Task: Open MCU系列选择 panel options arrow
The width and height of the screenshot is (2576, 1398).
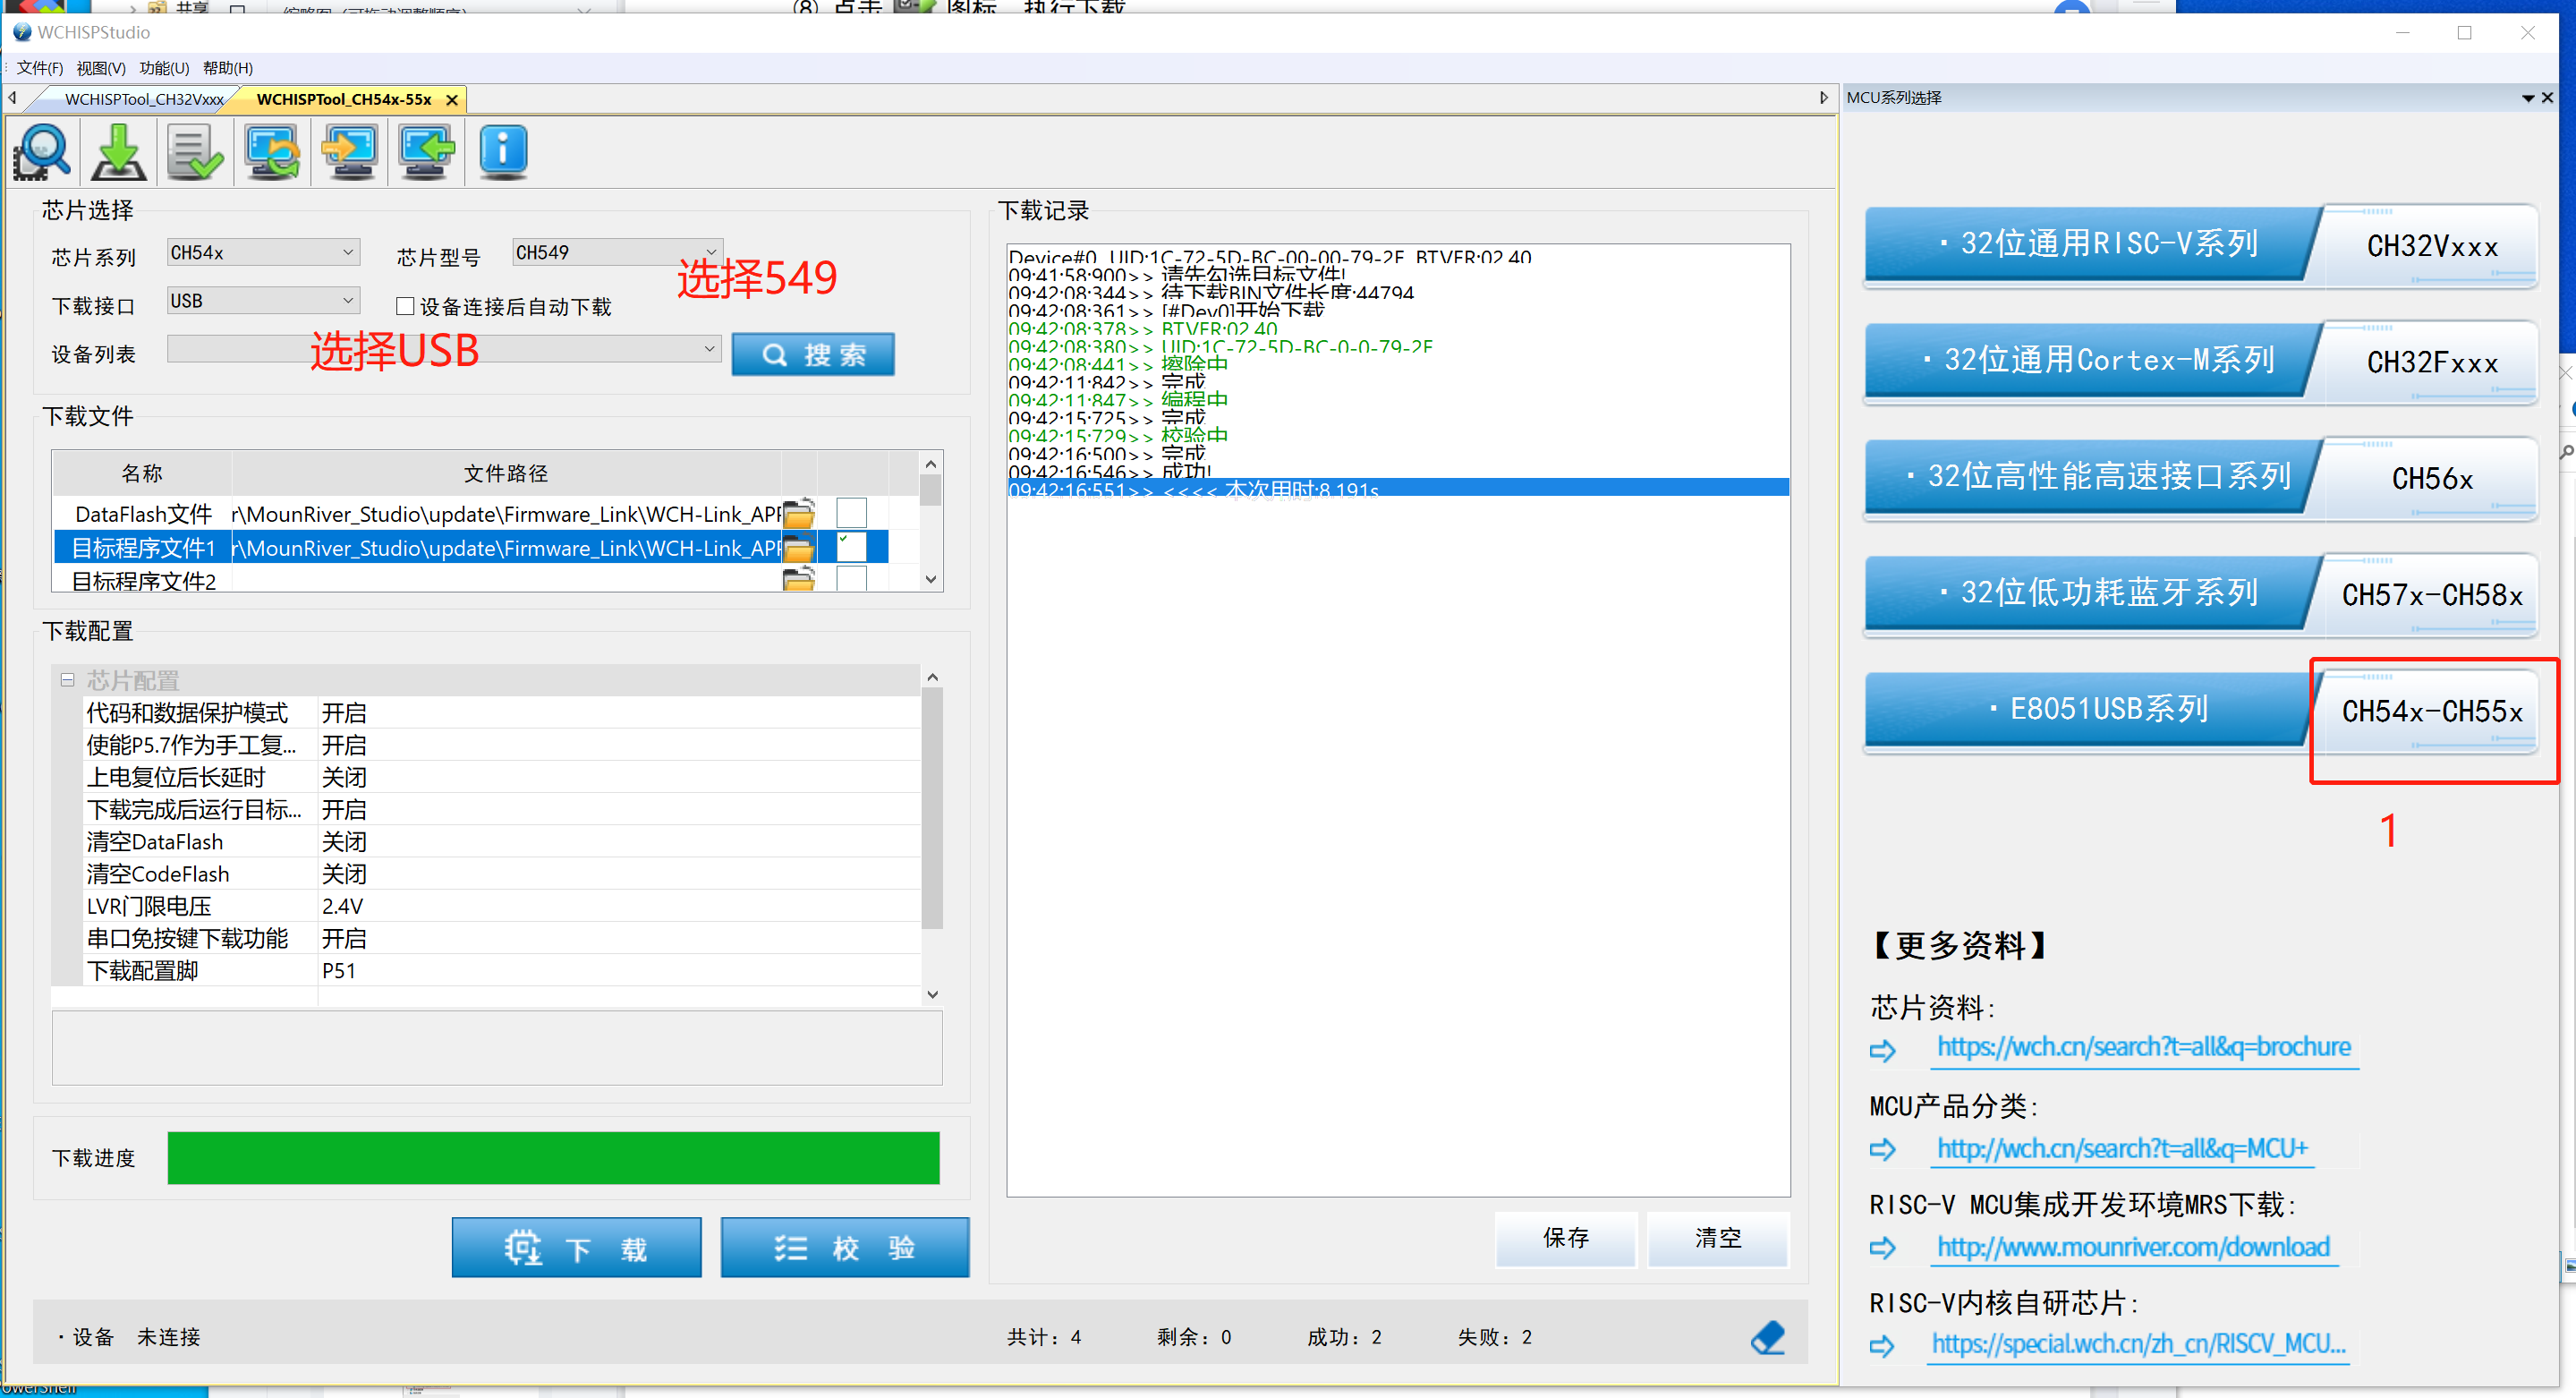Action: 2528,98
